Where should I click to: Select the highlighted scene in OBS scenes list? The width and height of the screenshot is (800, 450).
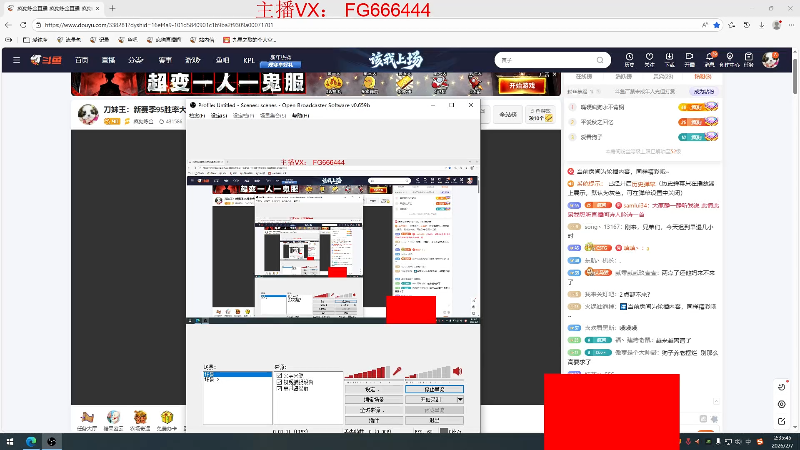pyautogui.click(x=238, y=374)
